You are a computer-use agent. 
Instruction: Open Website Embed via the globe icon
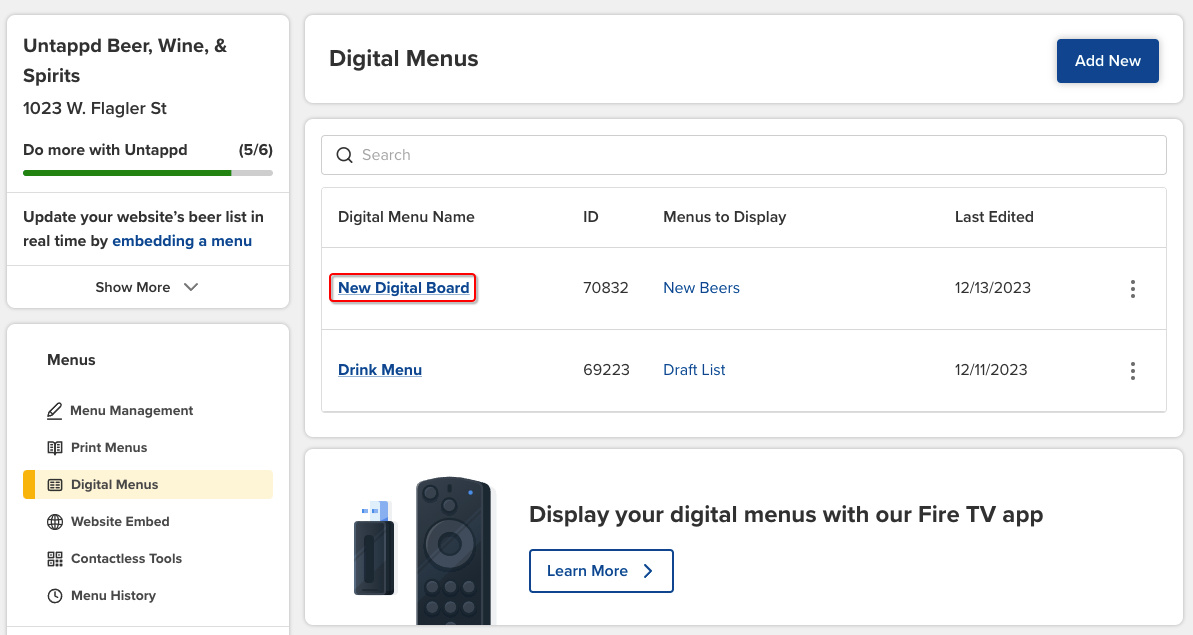click(x=52, y=521)
